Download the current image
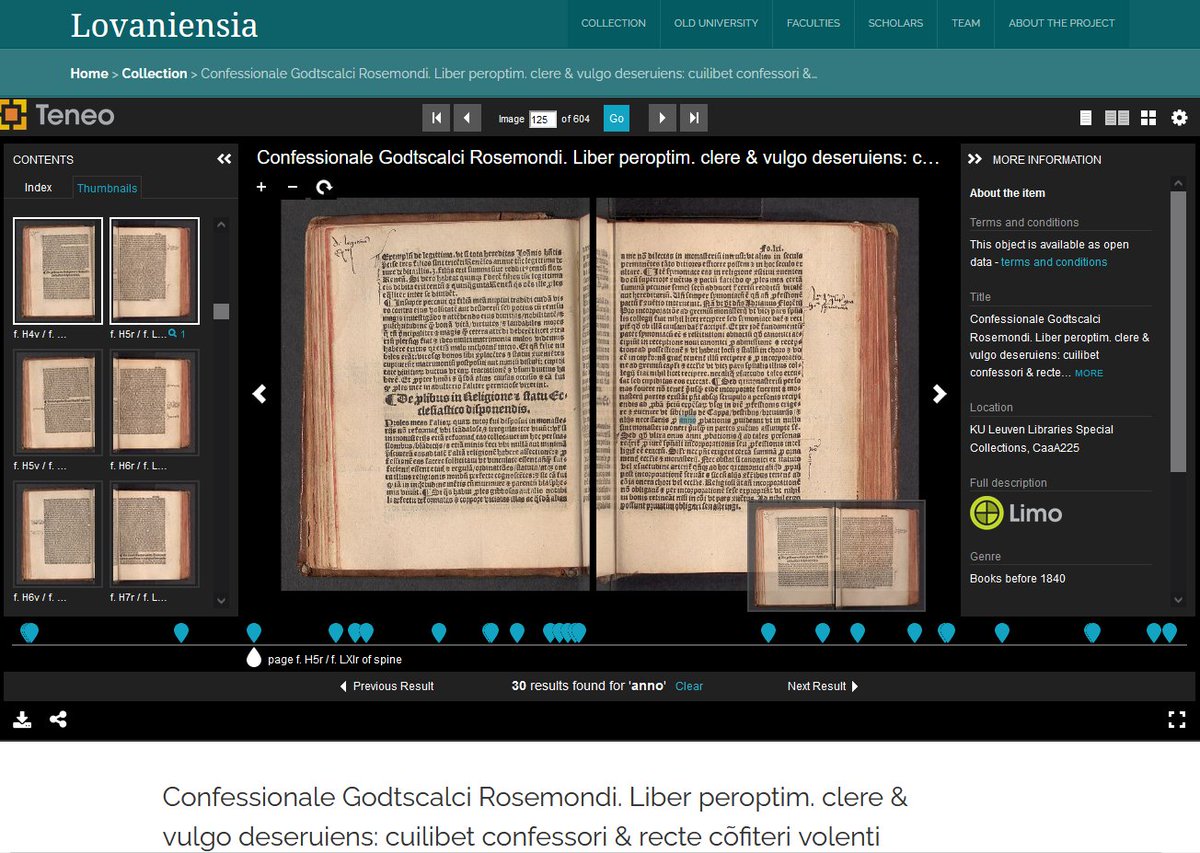Screen dimensions: 1200x853 (22, 719)
